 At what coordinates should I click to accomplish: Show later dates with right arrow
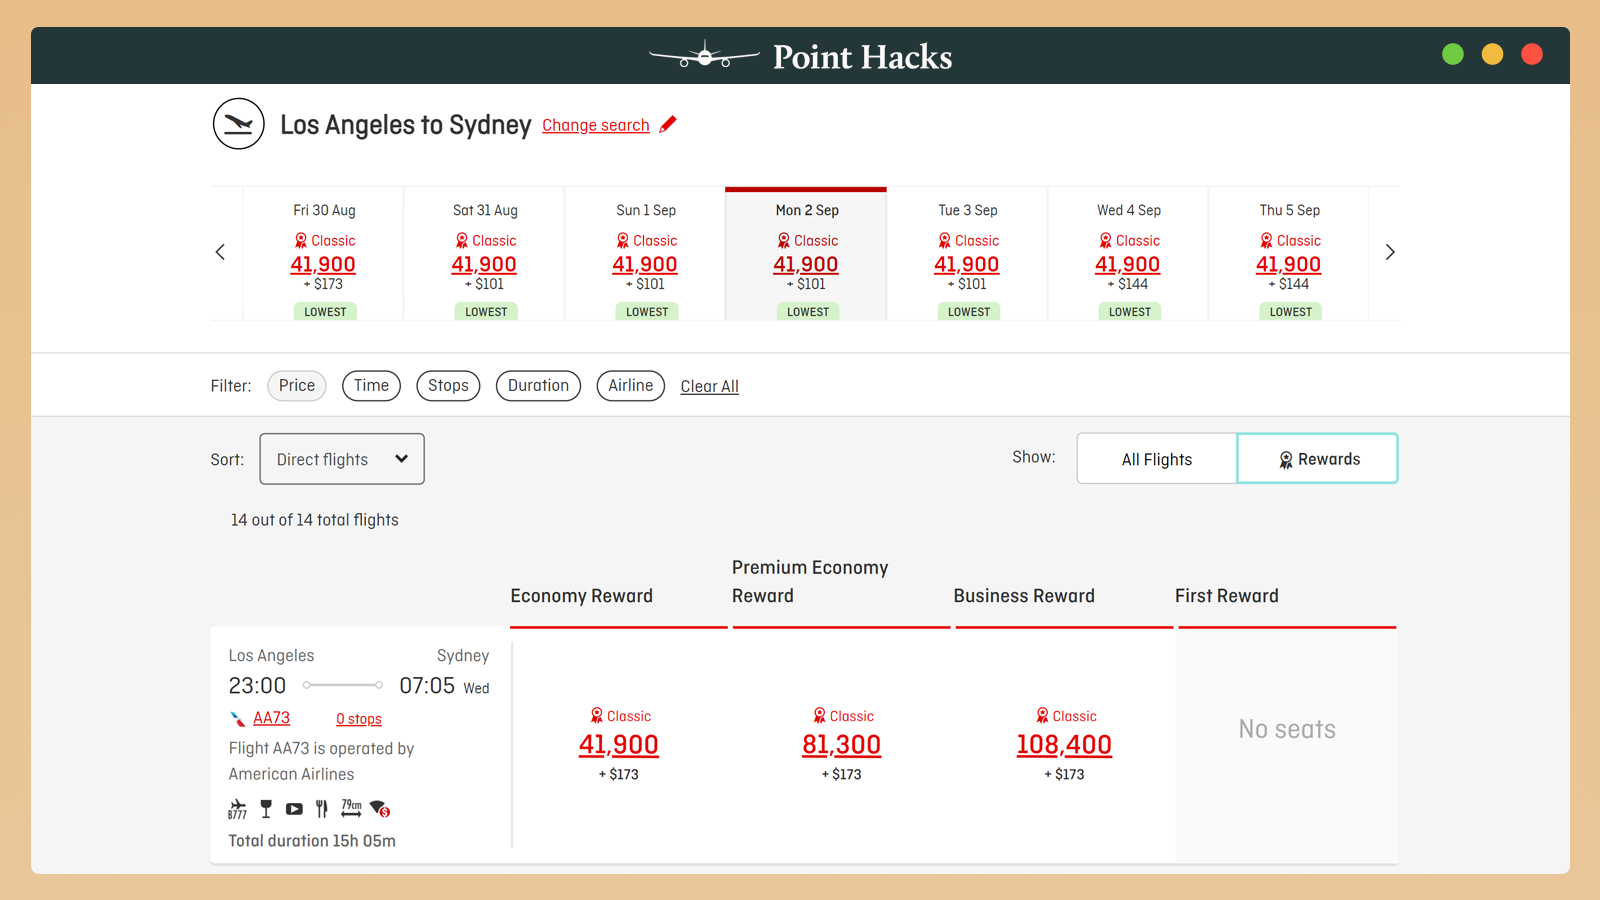click(1389, 252)
